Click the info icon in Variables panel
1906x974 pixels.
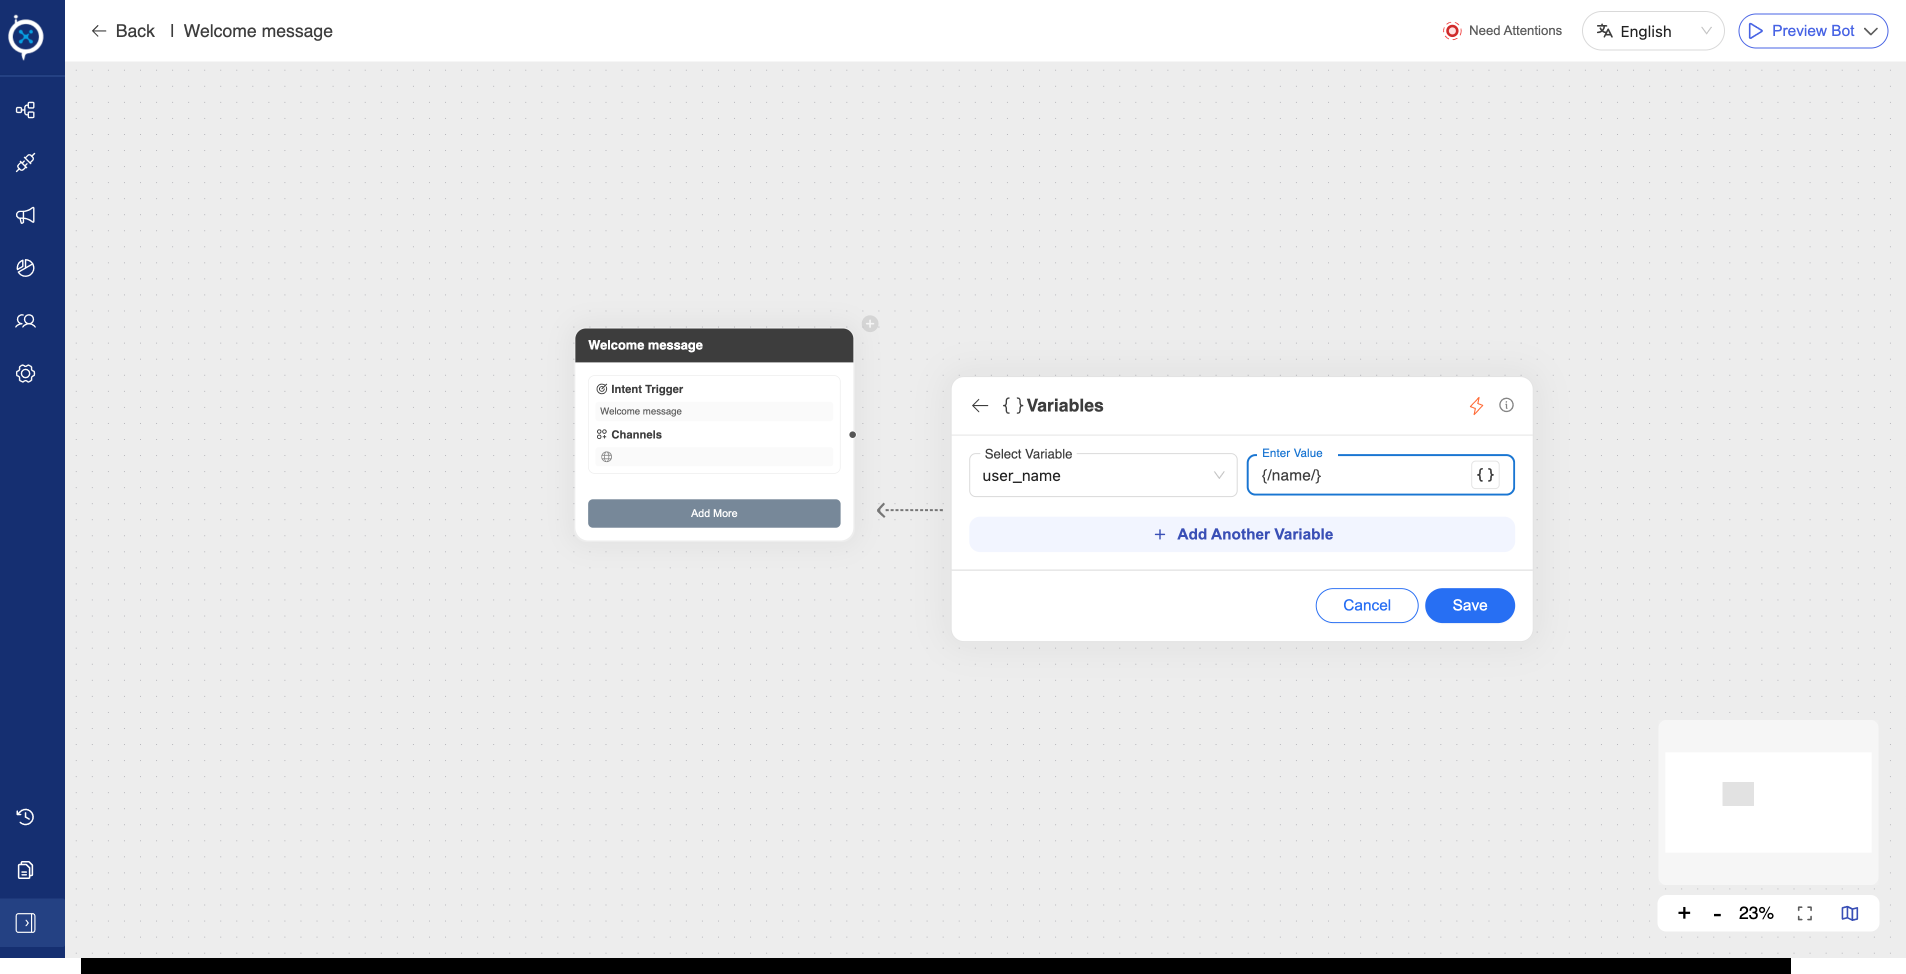tap(1506, 405)
